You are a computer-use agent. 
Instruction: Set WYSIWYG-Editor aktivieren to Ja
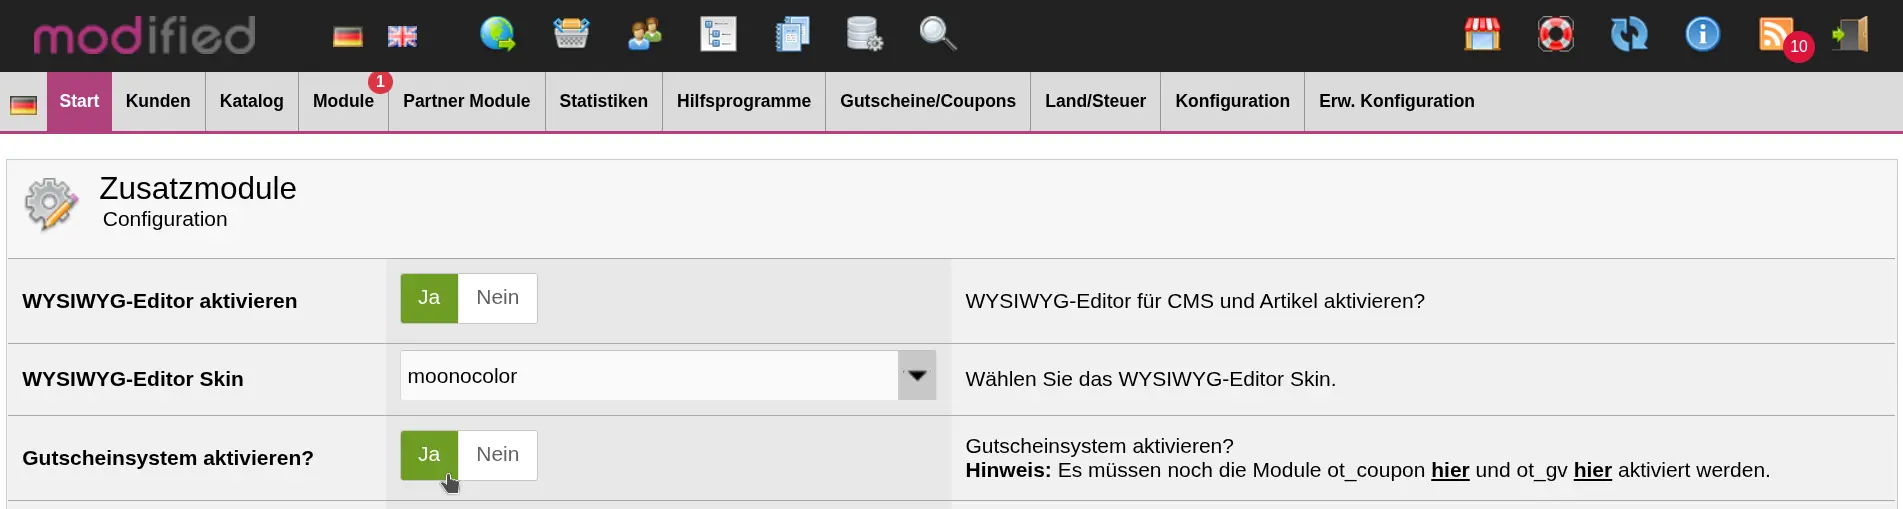tap(429, 298)
